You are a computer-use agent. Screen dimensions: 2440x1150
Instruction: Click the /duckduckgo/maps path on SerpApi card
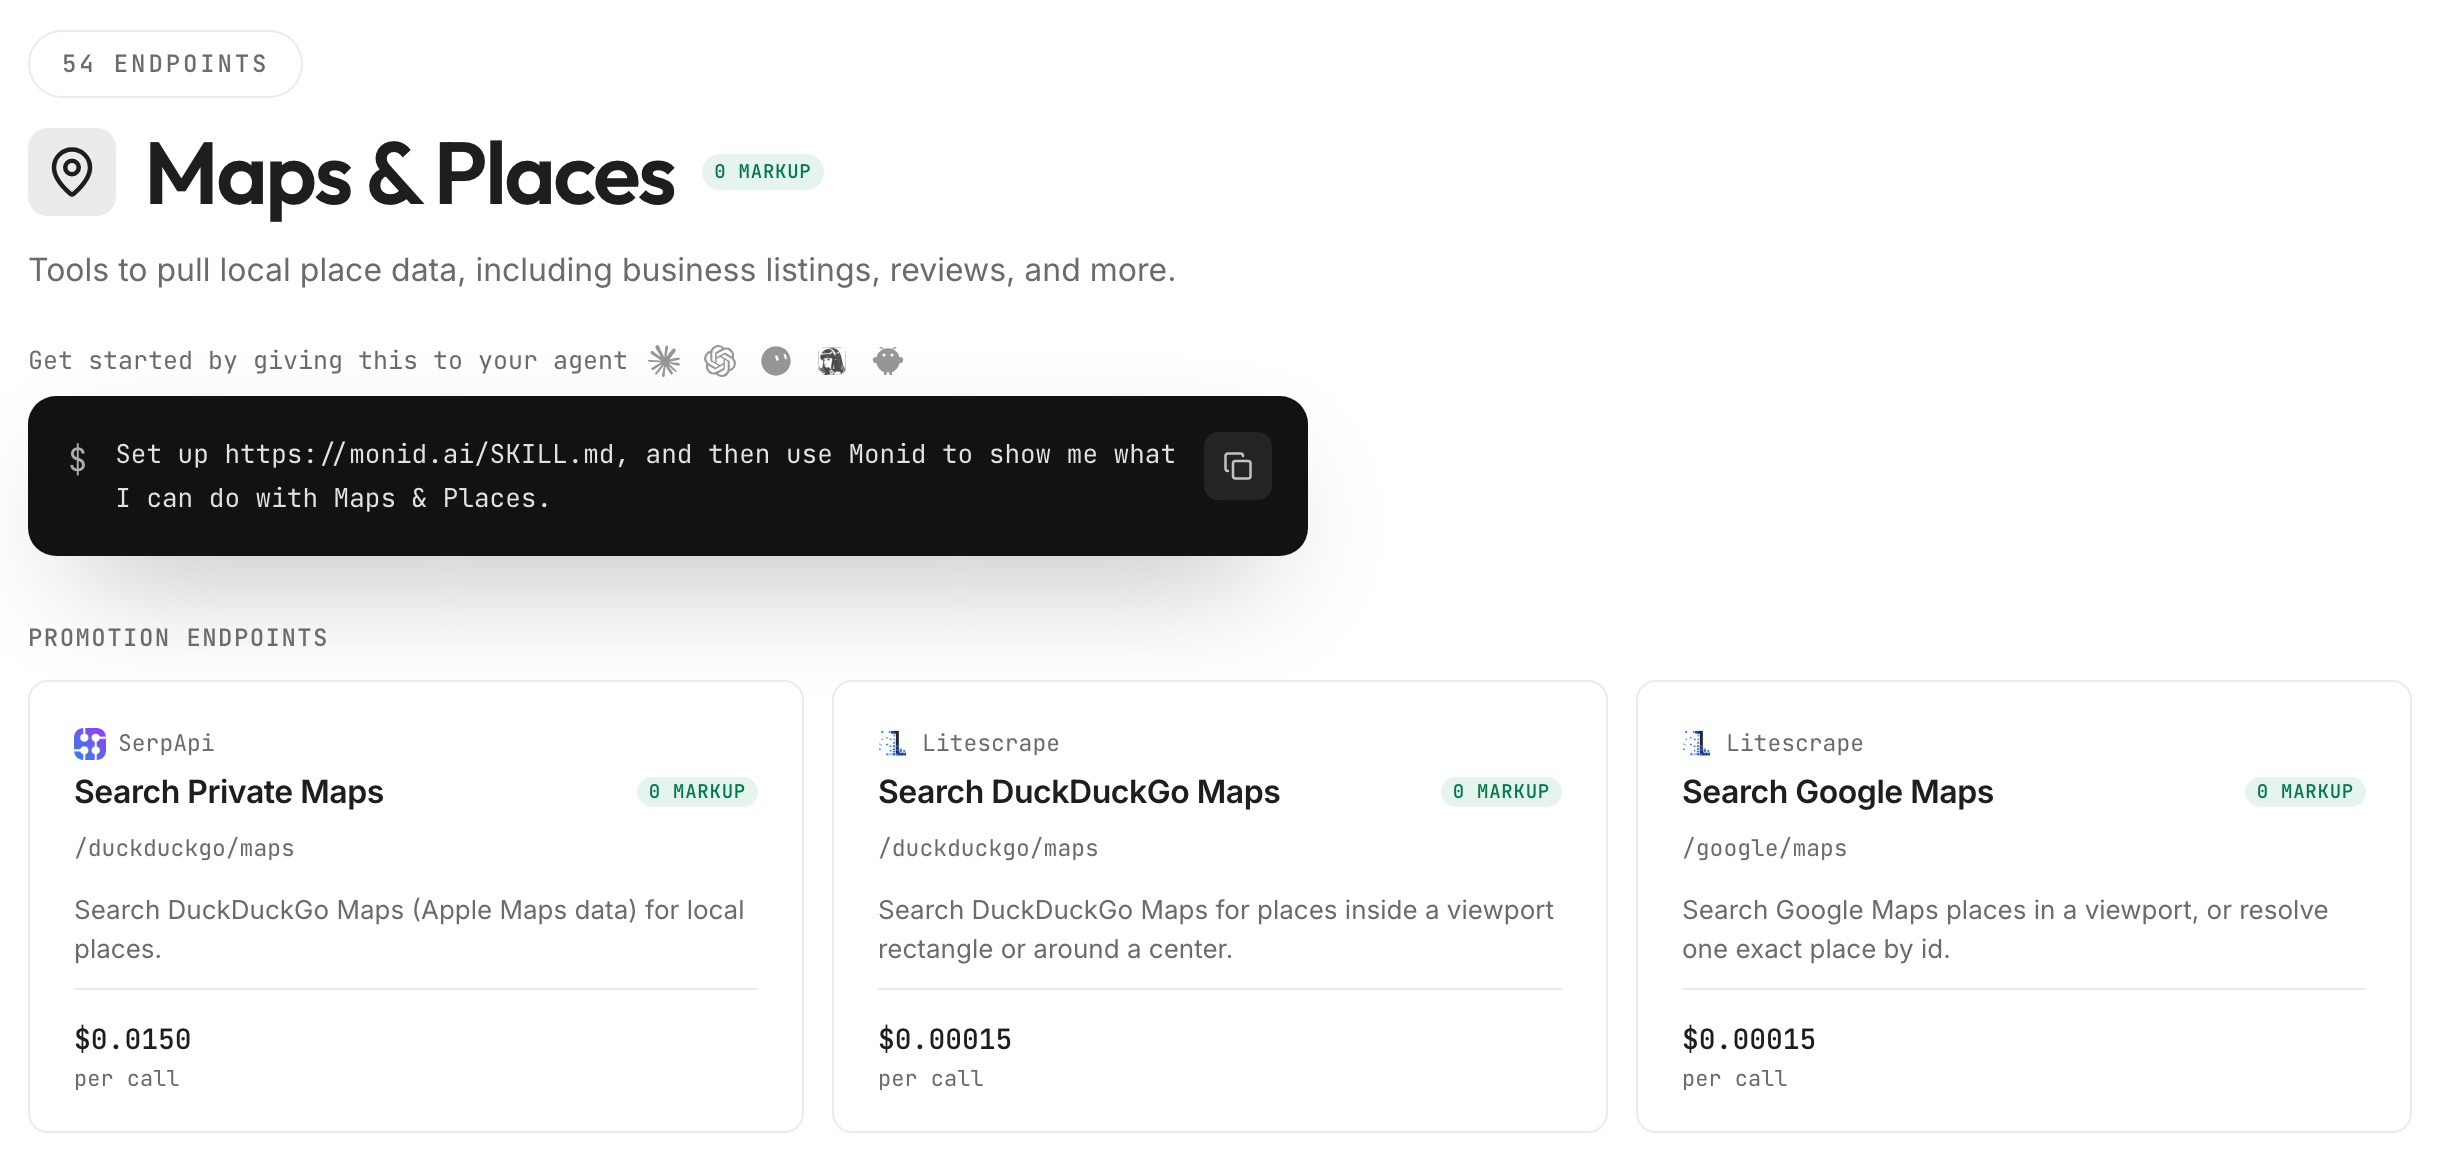click(184, 848)
